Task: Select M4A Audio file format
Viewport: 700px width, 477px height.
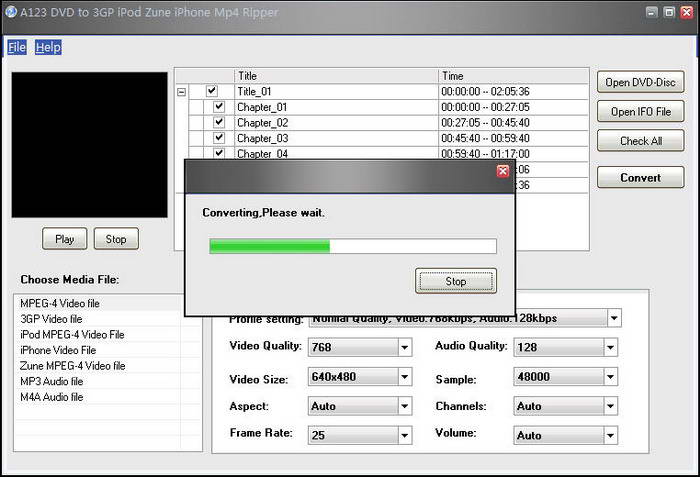Action: pos(52,397)
